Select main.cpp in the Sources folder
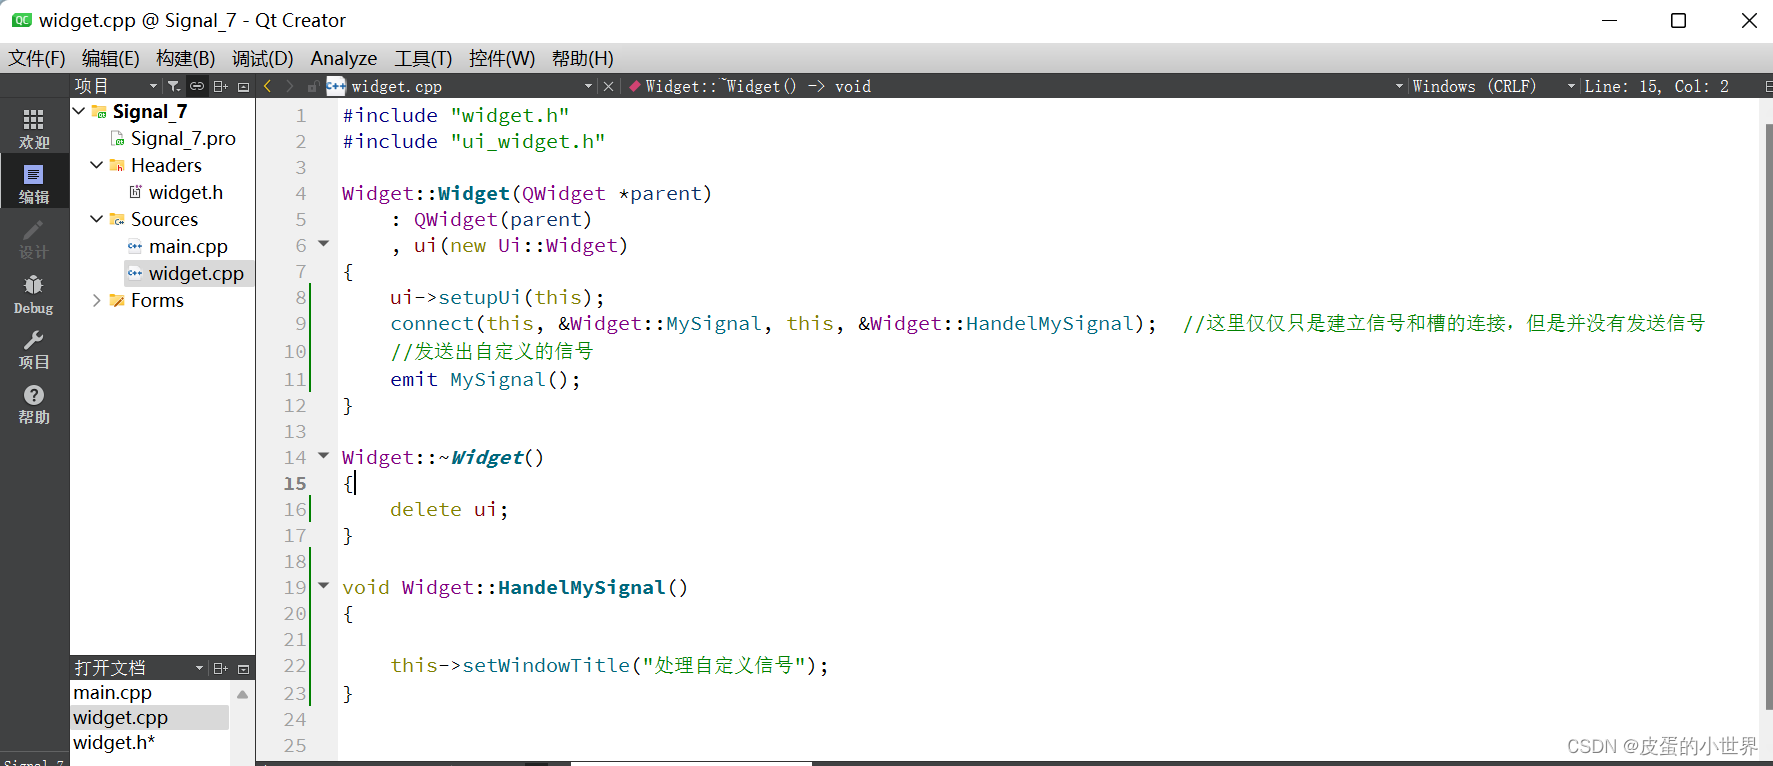Image resolution: width=1773 pixels, height=766 pixels. click(188, 246)
